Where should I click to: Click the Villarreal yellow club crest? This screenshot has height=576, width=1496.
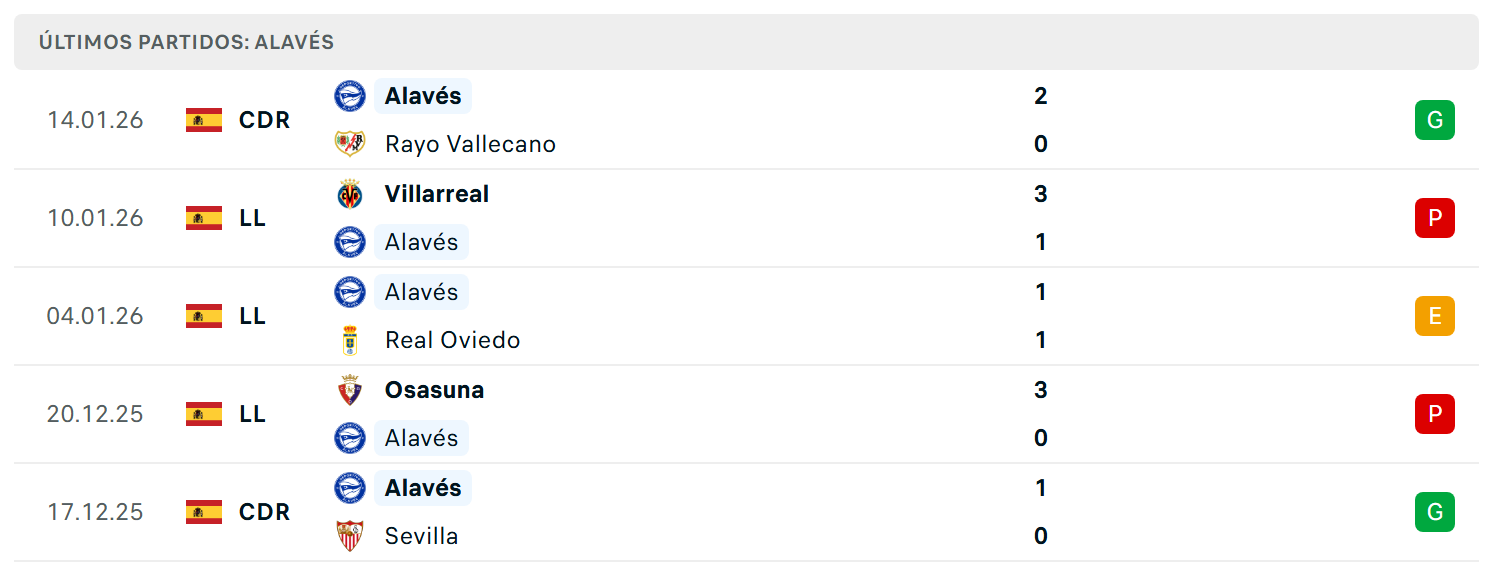click(350, 194)
